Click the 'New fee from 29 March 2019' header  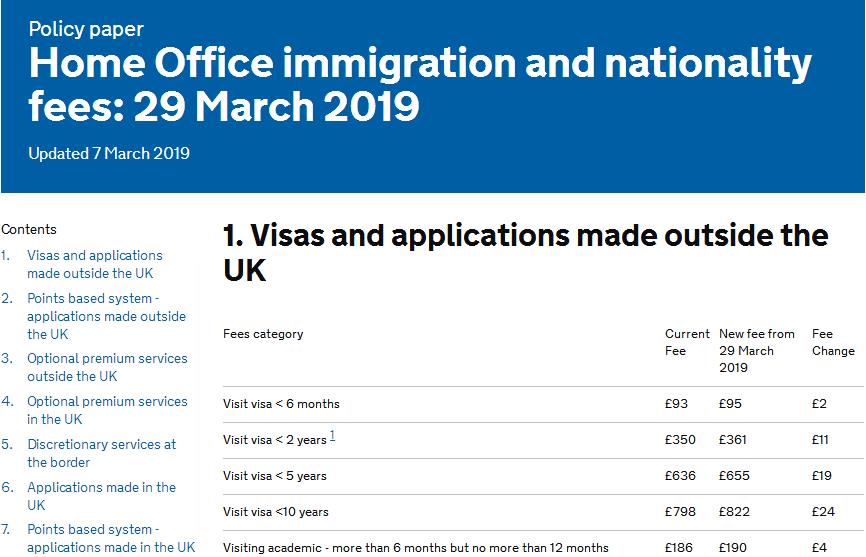[756, 350]
